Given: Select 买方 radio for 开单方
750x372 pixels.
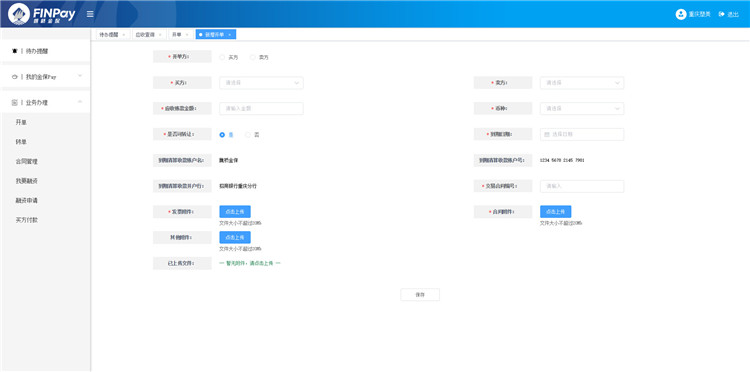Looking at the screenshot, I should pos(222,57).
